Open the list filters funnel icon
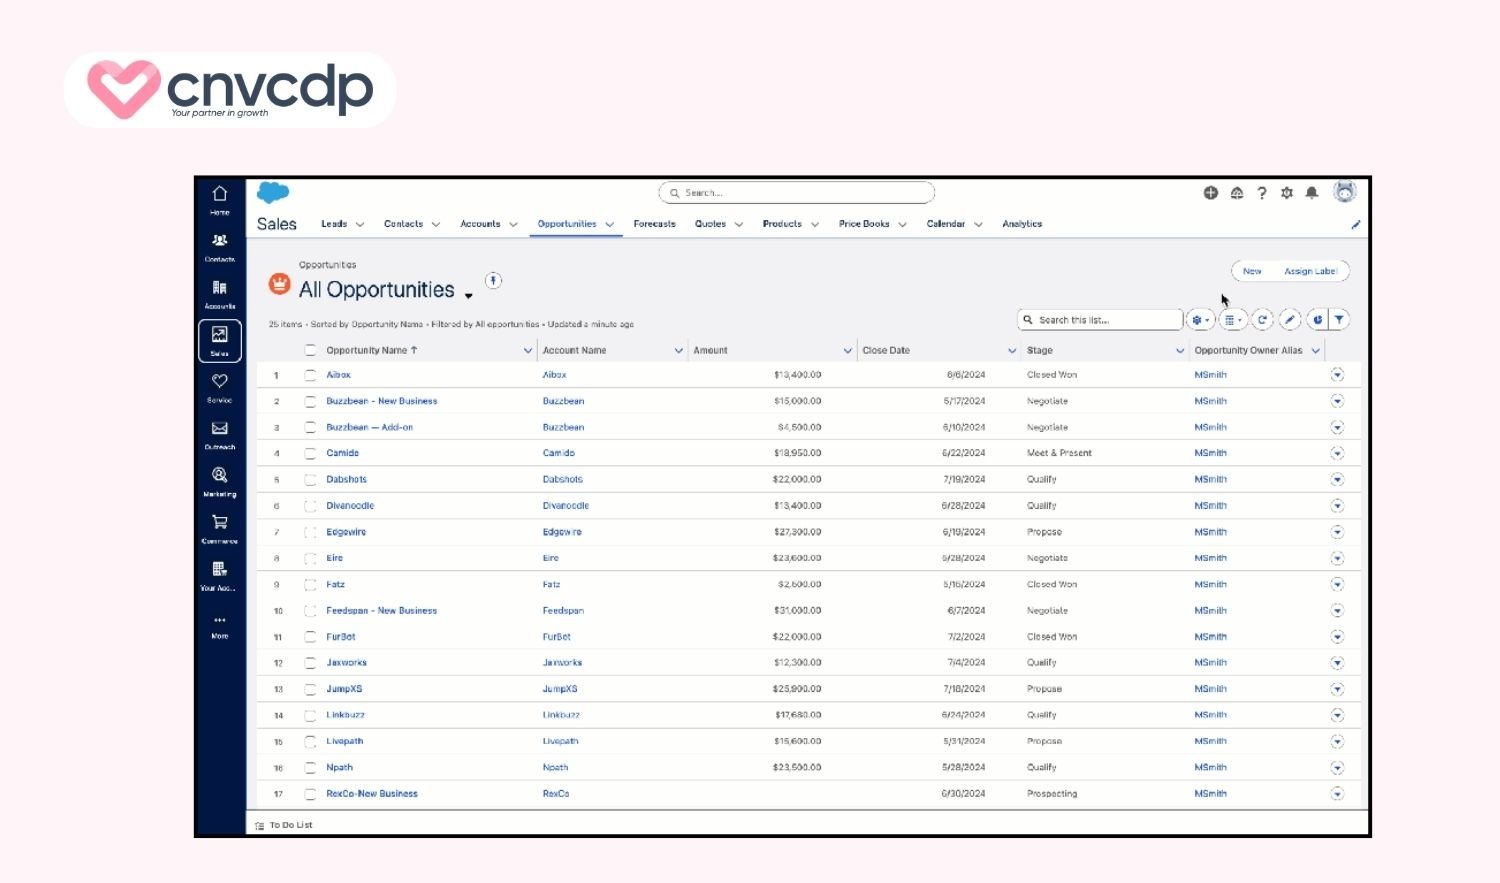The width and height of the screenshot is (1500, 883). tap(1339, 320)
